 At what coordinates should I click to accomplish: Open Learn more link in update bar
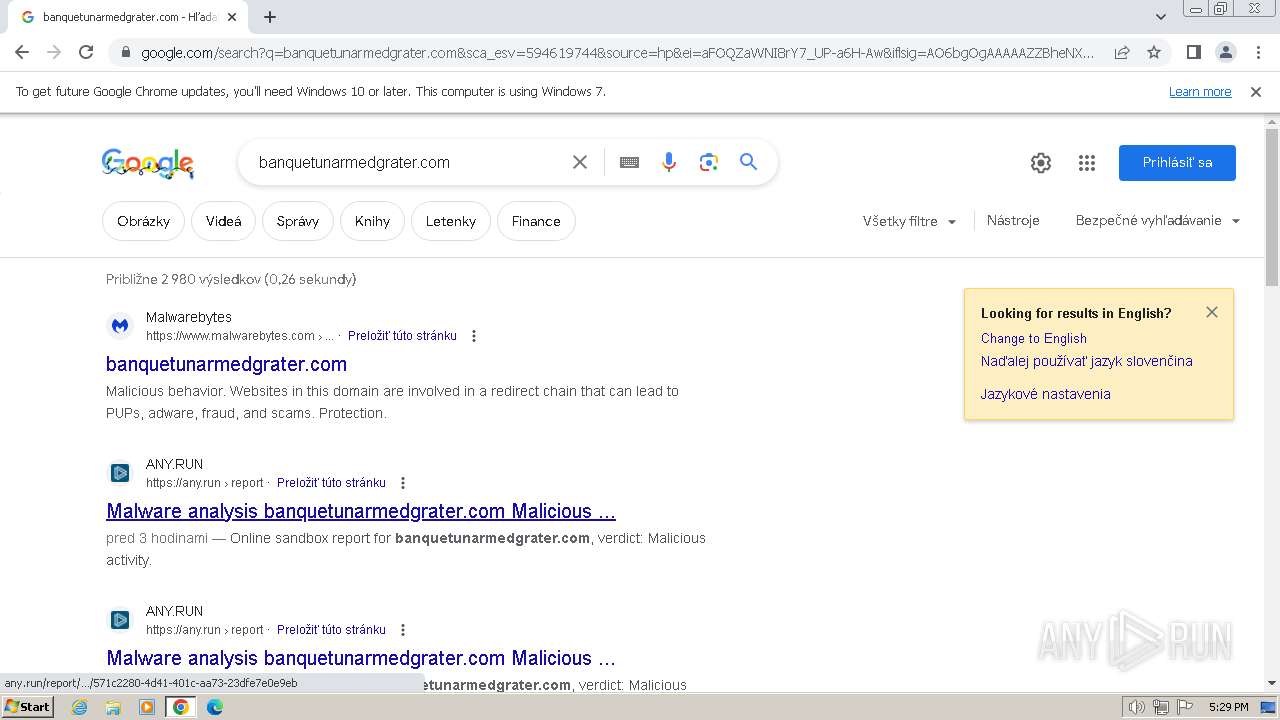[x=1200, y=92]
